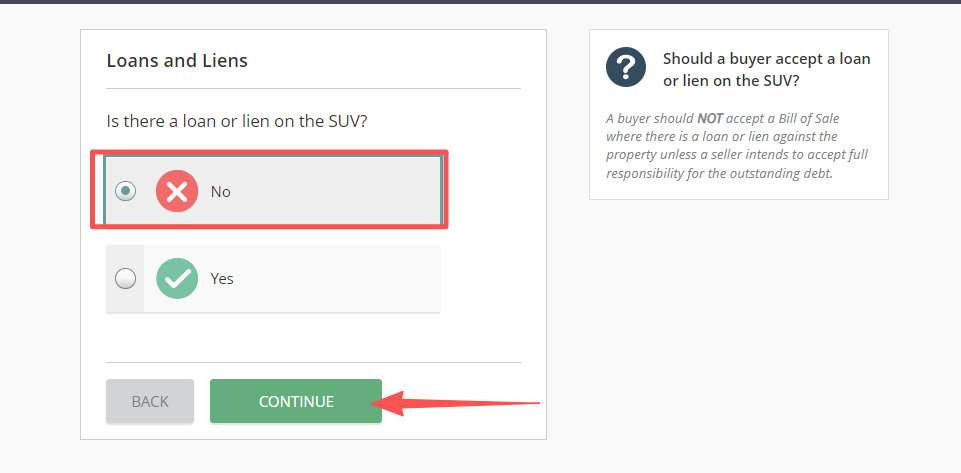Click the bold "NOT" word in help text
The height and width of the screenshot is (473, 961).
point(709,118)
